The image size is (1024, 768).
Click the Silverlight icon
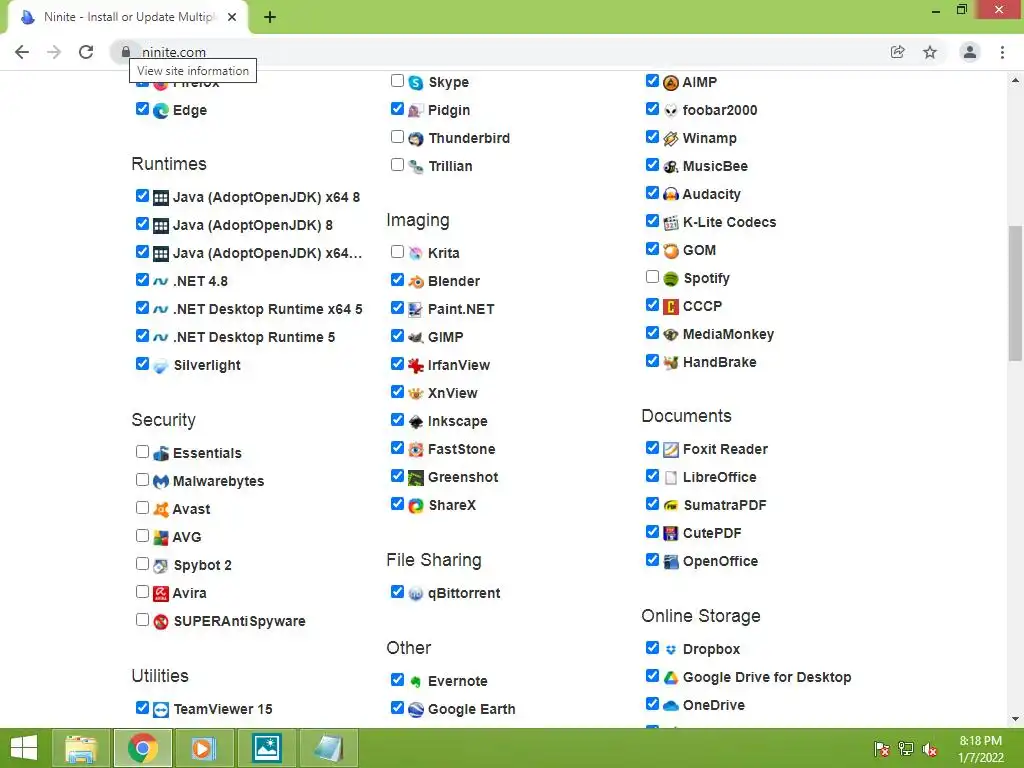[x=161, y=366]
